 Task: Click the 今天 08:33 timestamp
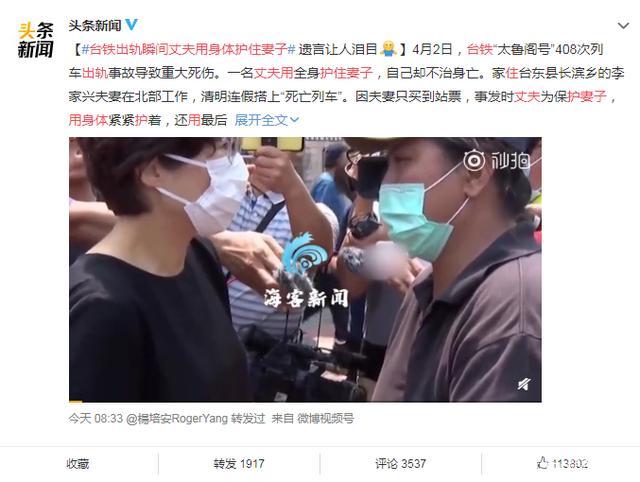[96, 418]
